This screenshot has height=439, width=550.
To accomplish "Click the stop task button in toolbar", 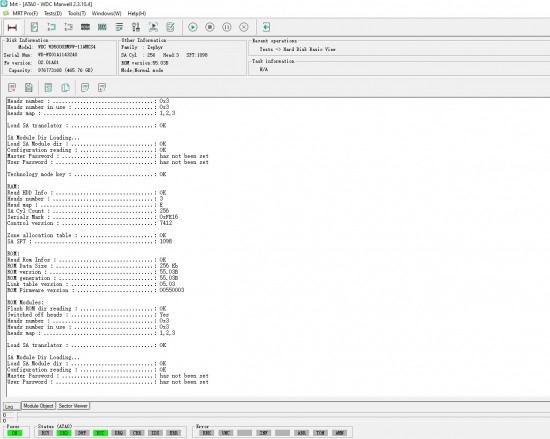I will tap(210, 27).
